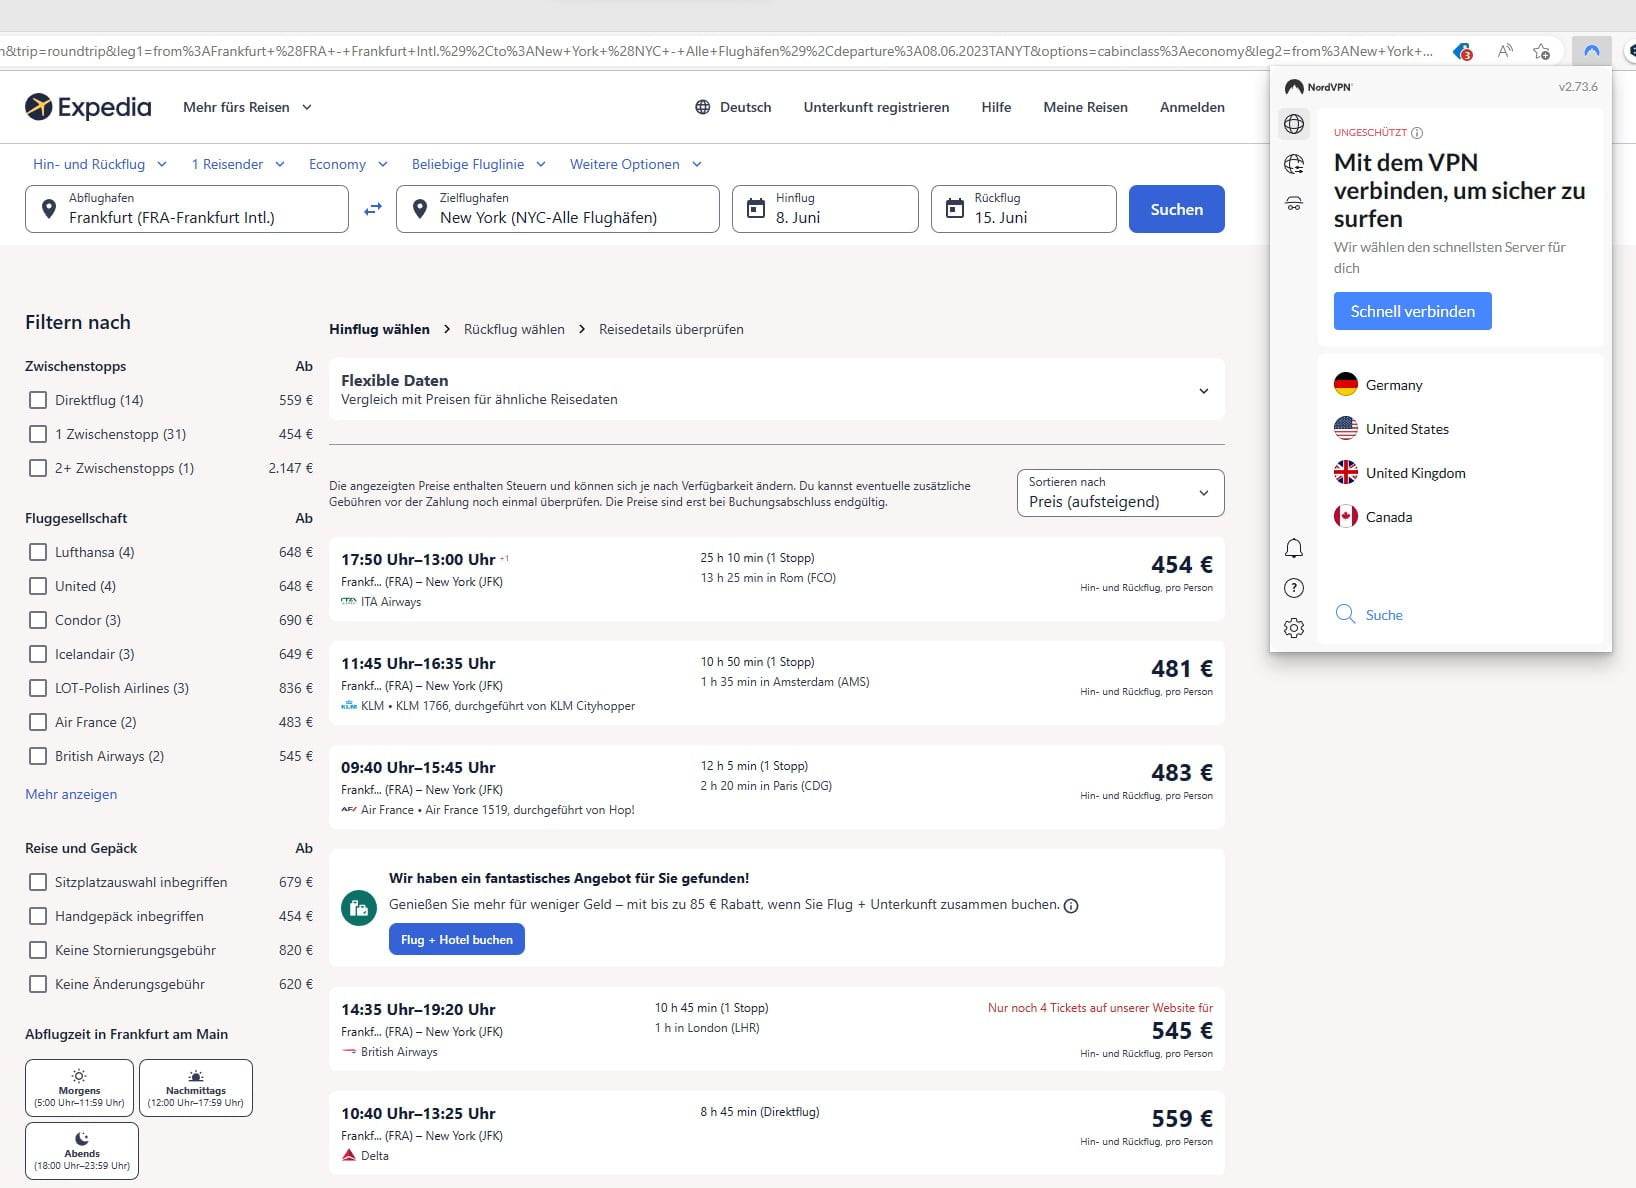
Task: Click the browser favorites star icon
Action: point(1541,51)
